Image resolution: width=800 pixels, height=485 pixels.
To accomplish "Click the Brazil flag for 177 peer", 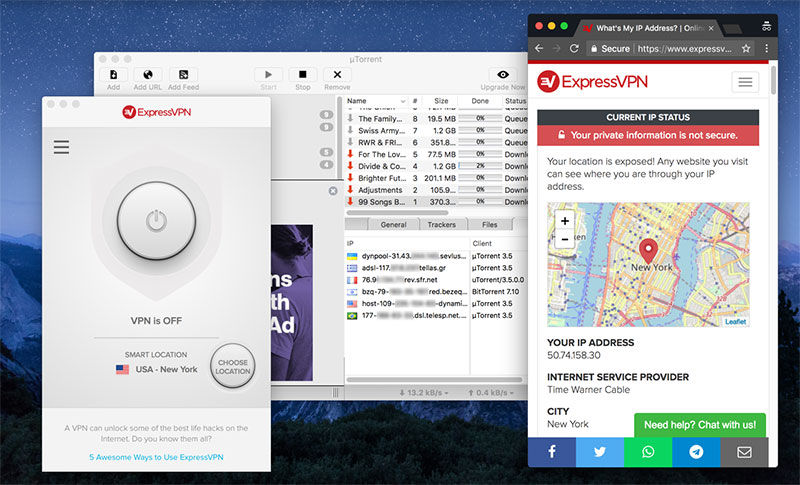I will tap(352, 316).
